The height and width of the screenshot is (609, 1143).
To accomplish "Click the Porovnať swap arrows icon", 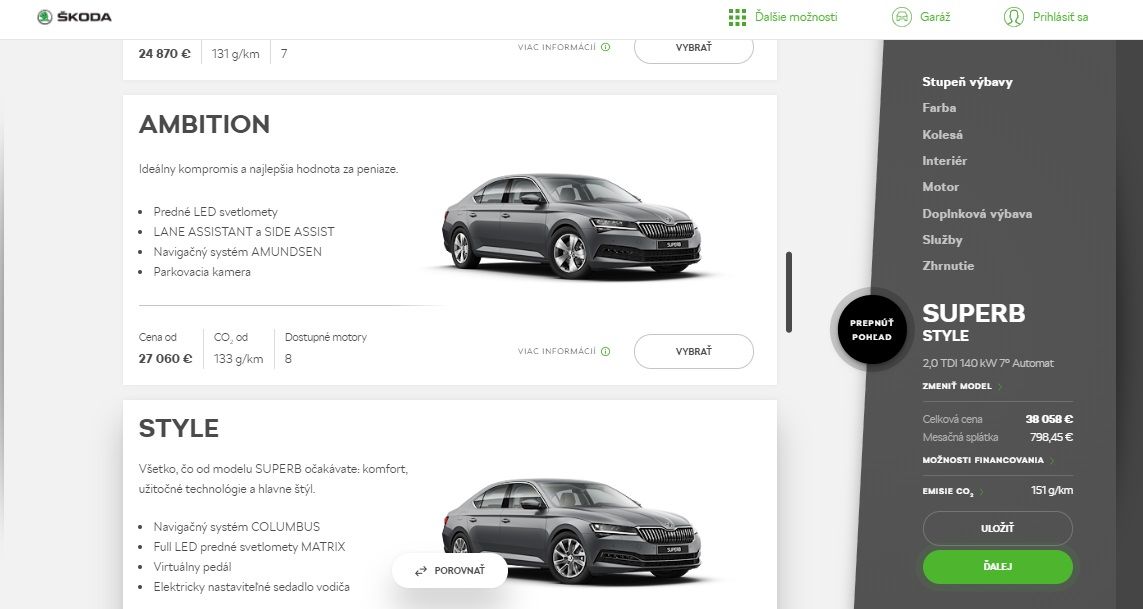I will coord(421,571).
